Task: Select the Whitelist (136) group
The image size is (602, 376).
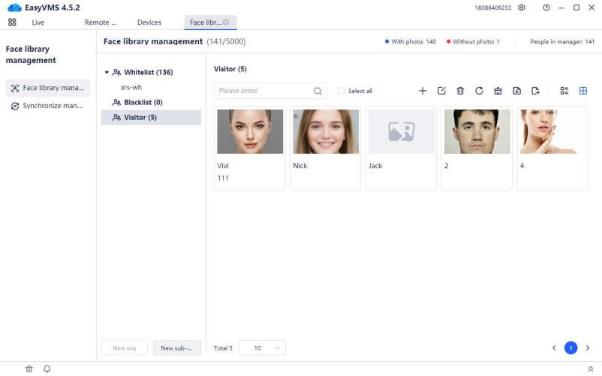Action: pyautogui.click(x=148, y=72)
